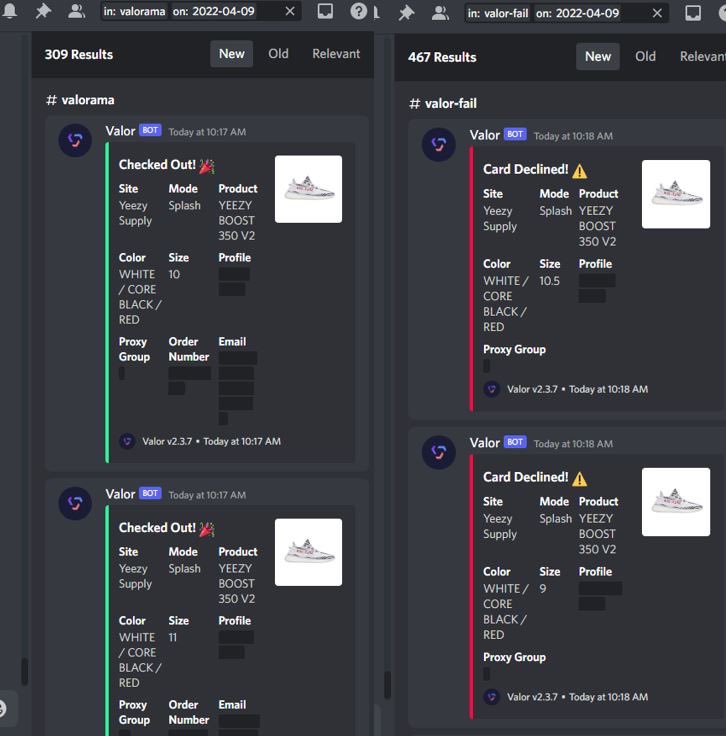Image resolution: width=726 pixels, height=736 pixels.
Task: Open the # valor-fail channel heading
Action: 443,103
